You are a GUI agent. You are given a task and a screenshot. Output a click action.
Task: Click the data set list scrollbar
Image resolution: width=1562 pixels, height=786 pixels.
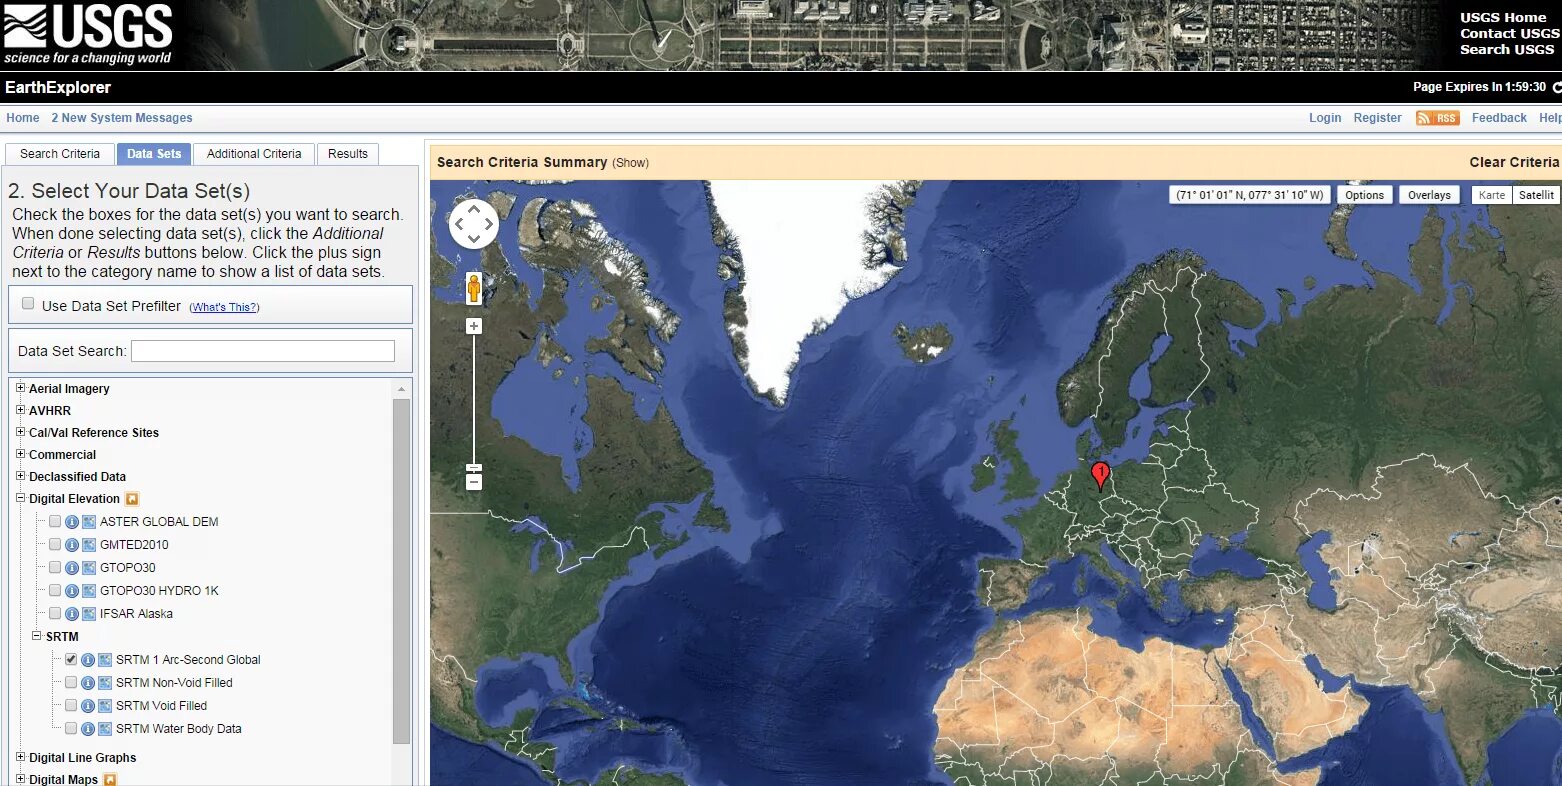tap(402, 571)
